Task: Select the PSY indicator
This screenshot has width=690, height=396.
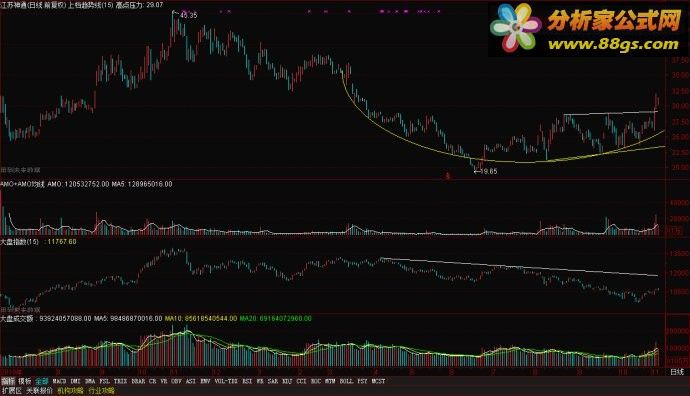Action: 363,381
